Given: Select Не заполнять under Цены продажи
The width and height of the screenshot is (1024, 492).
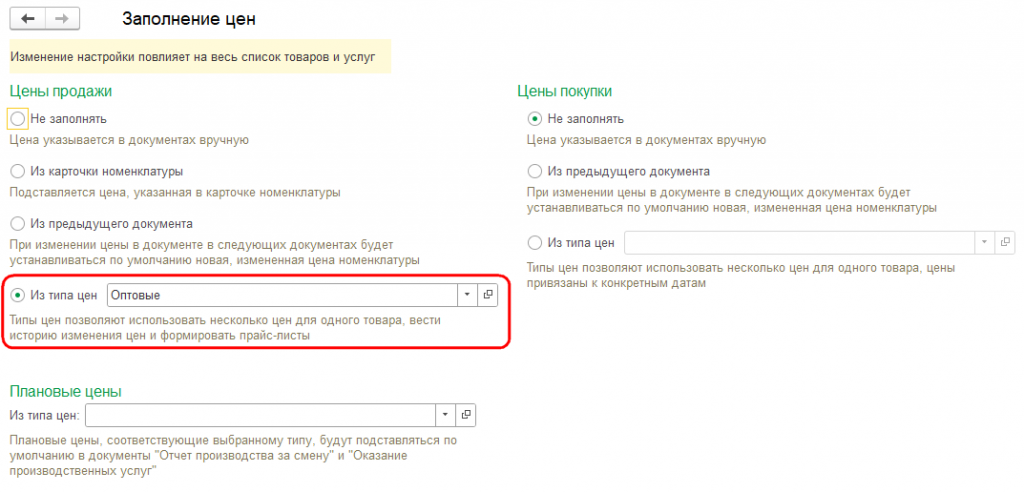Looking at the screenshot, I should 18,119.
